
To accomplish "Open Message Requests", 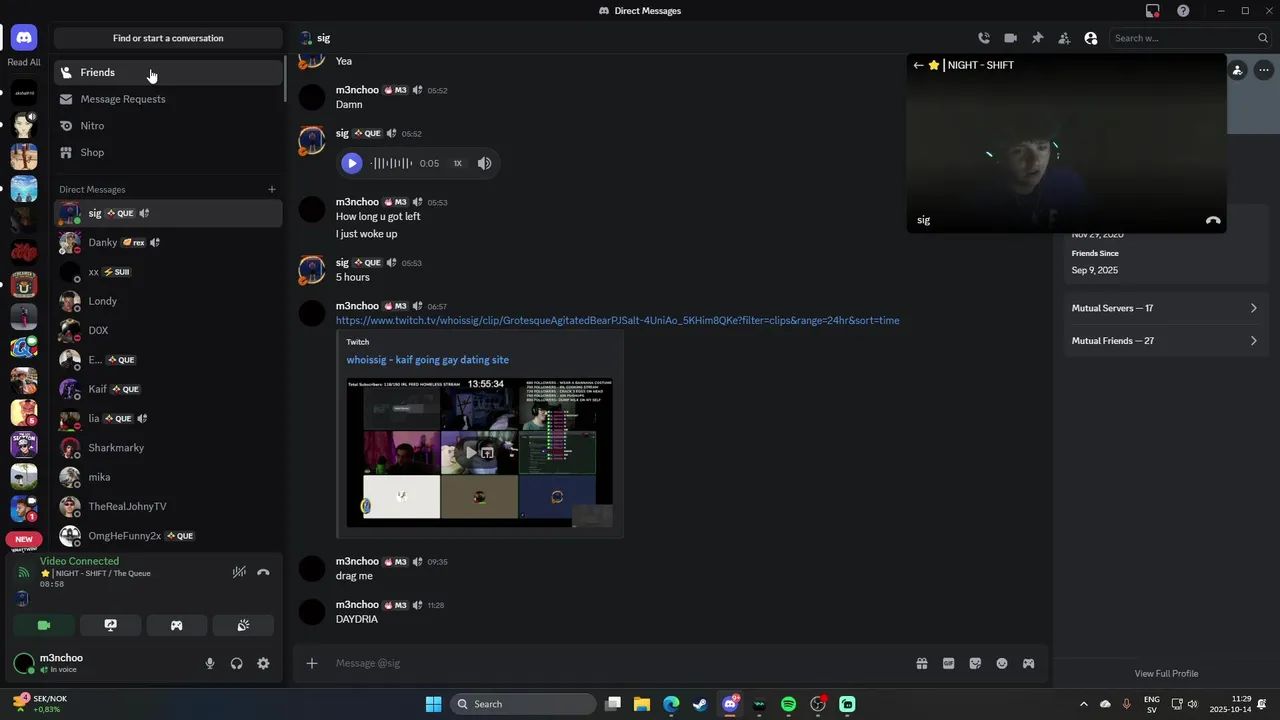I will [x=168, y=99].
